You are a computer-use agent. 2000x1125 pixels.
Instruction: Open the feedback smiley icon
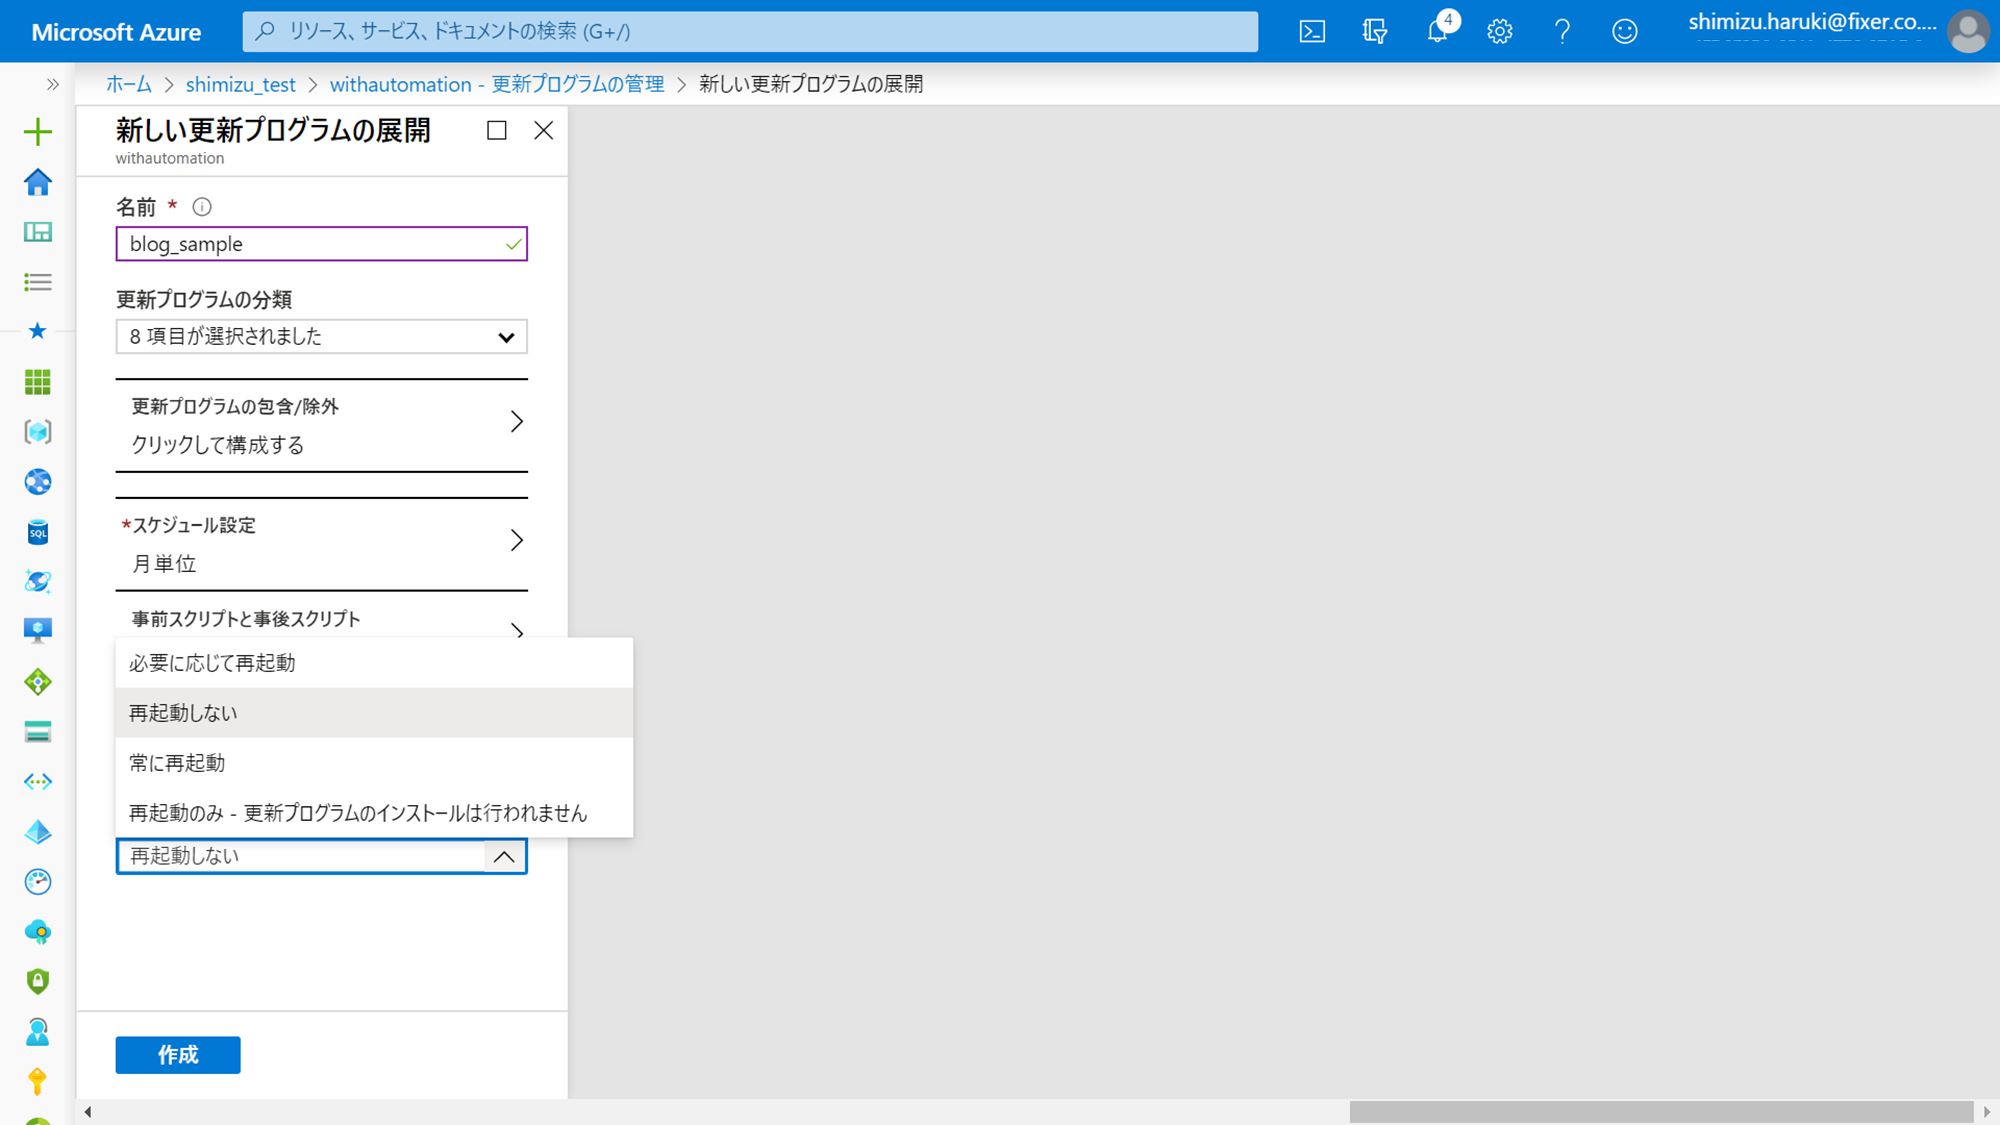1624,31
